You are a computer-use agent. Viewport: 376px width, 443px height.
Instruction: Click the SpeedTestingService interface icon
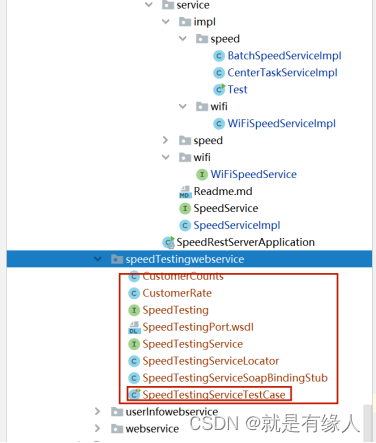click(134, 344)
